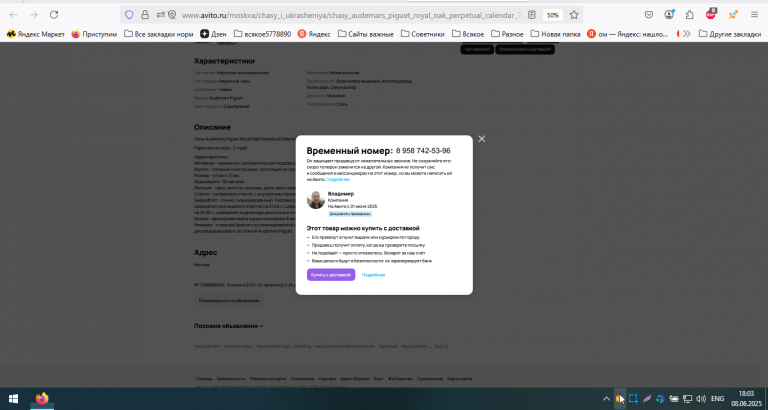
Task: Click the blue-green swirl tray icon
Action: click(660, 399)
